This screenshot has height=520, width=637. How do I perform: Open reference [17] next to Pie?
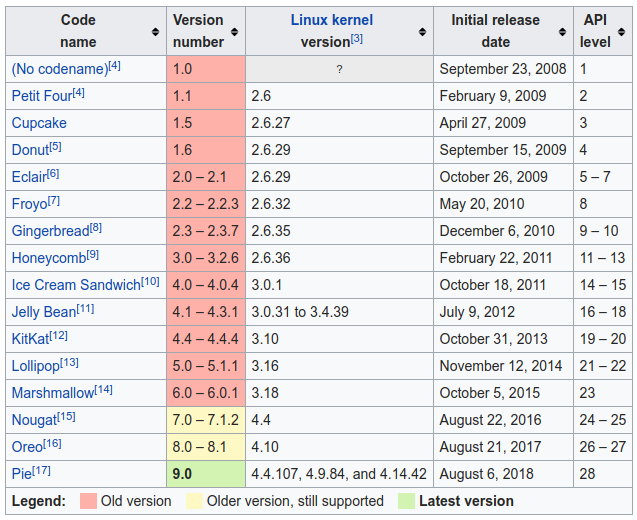click(41, 470)
